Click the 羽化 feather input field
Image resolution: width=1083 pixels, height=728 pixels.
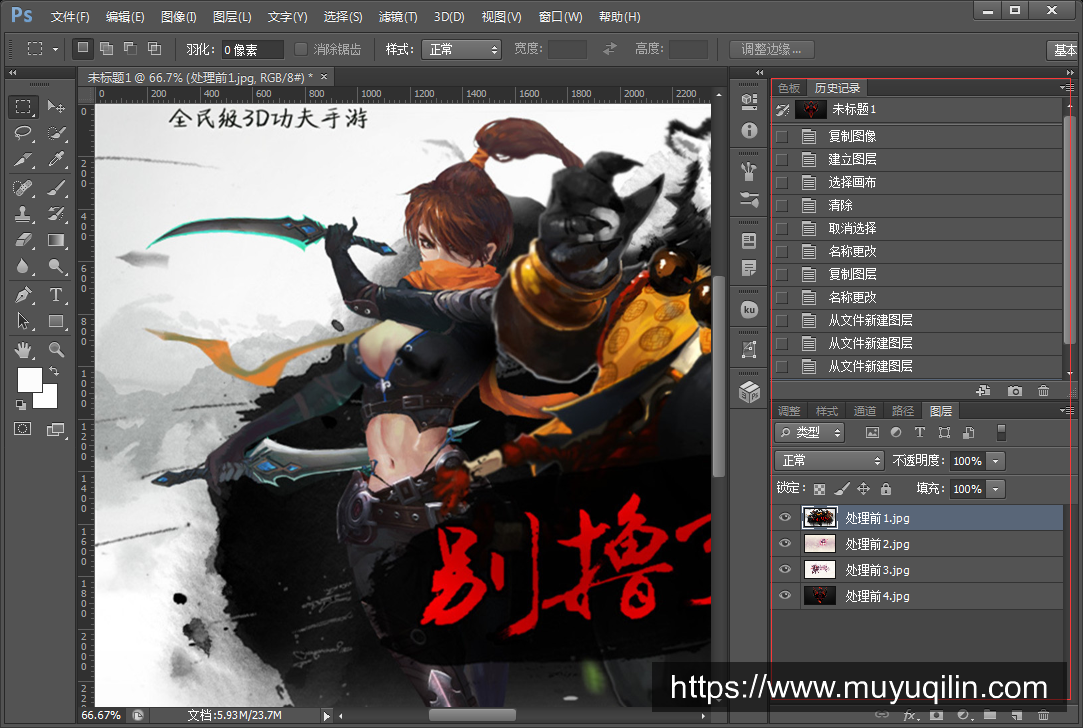253,50
